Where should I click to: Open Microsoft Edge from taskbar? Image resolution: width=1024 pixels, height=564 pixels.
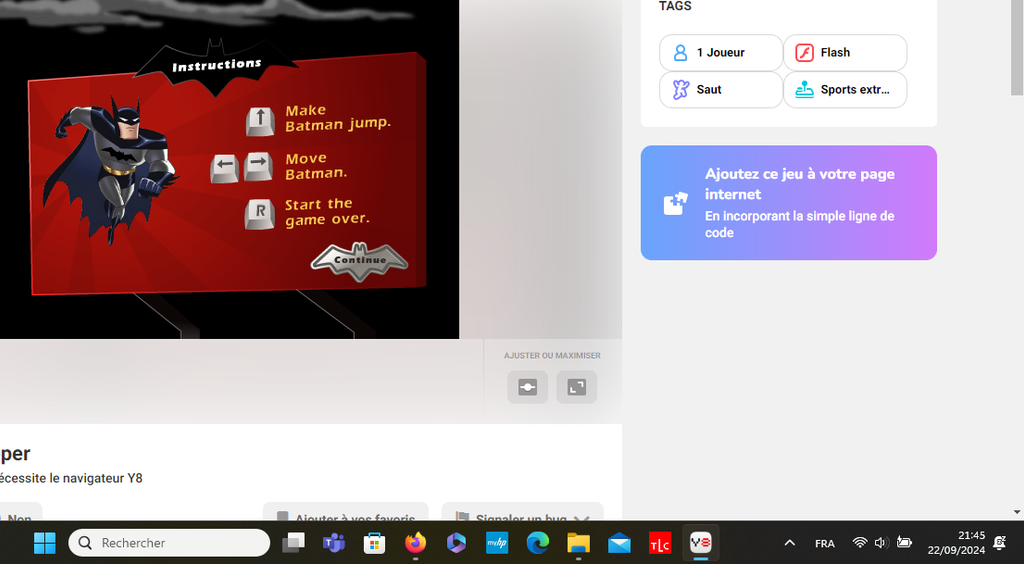[537, 542]
